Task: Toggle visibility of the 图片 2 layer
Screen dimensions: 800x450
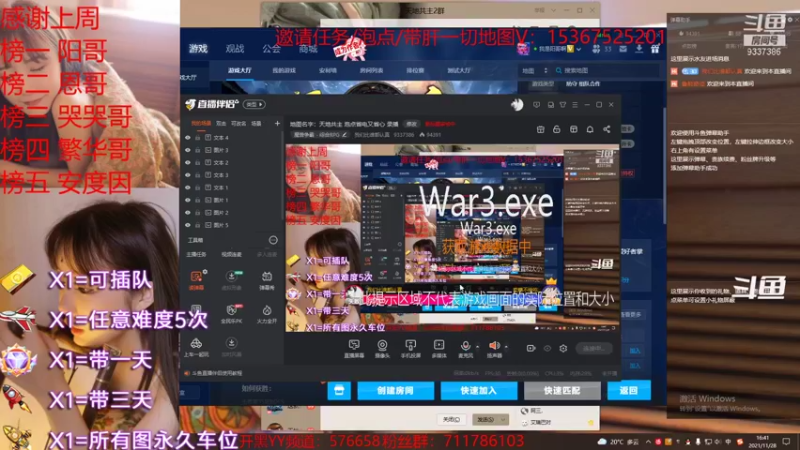Action: click(x=188, y=213)
